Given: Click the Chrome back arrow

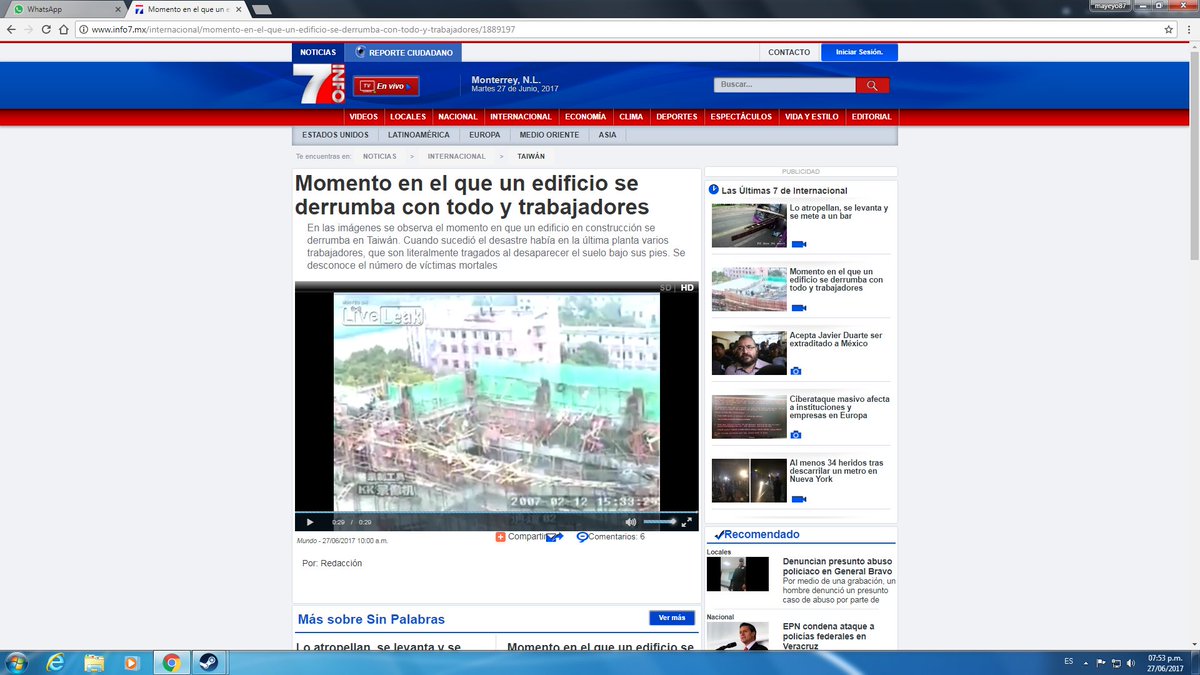Looking at the screenshot, I should [10, 30].
